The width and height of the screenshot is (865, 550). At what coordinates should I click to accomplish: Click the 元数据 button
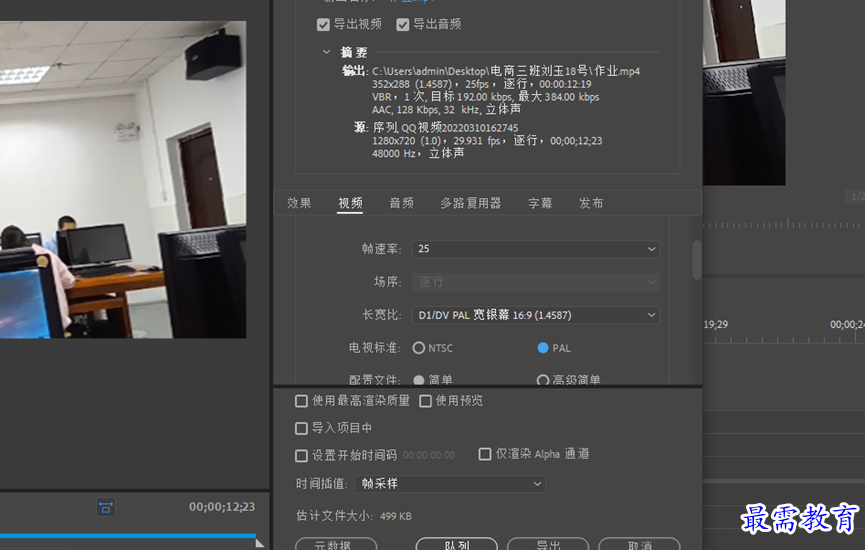[x=336, y=544]
